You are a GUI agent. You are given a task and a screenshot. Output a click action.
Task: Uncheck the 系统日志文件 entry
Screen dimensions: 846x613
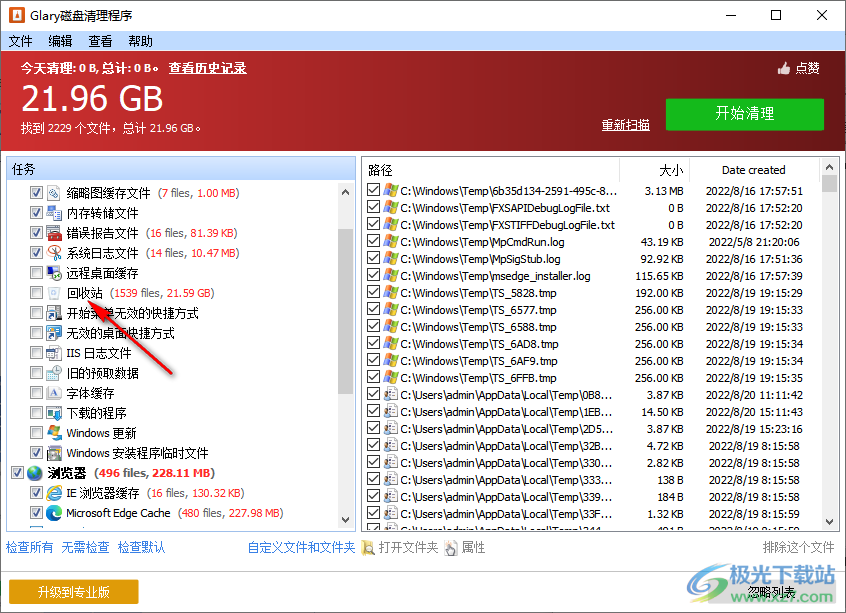pos(36,252)
